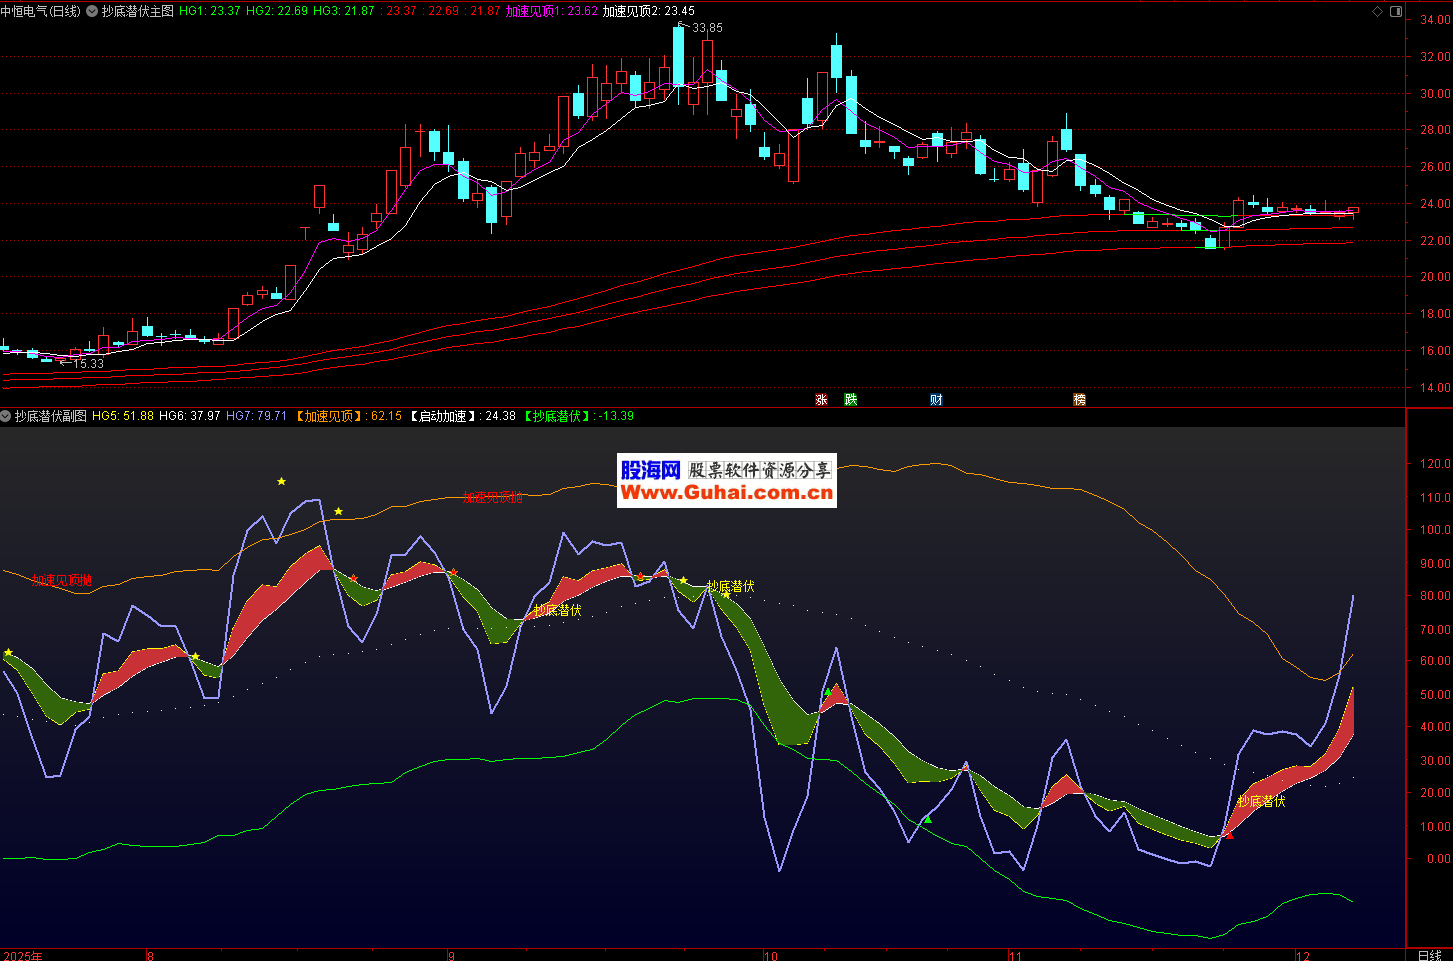
Task: Click the 【启动加速】 indicator value label
Action: click(462, 416)
